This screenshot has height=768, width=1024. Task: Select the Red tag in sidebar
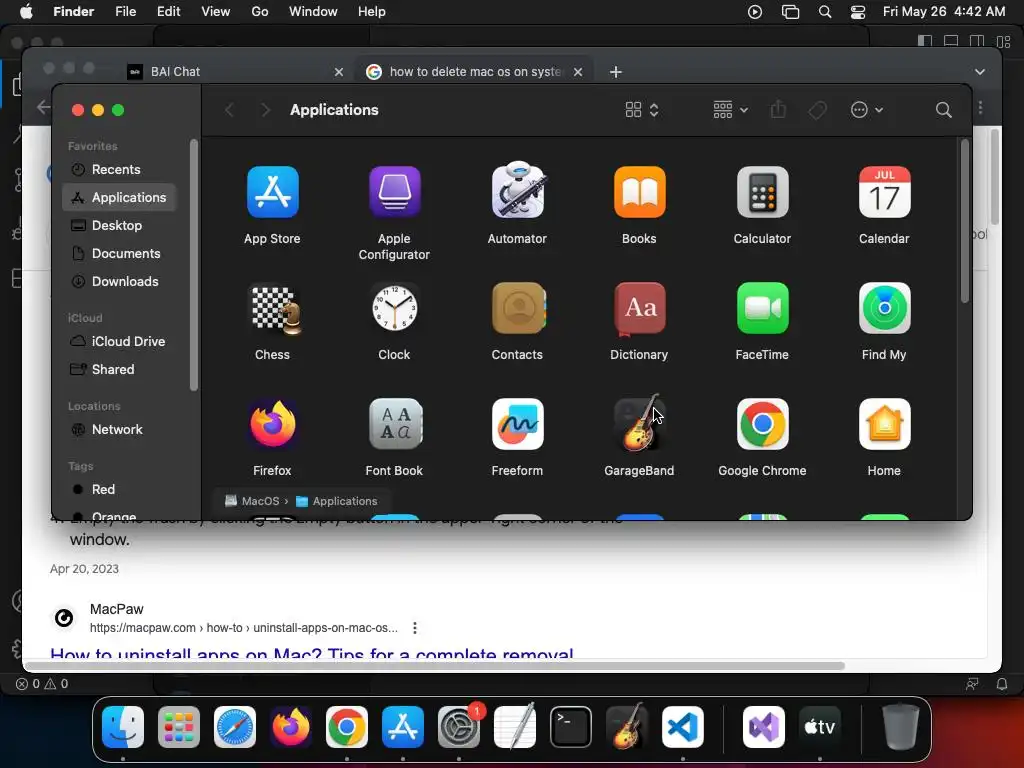(119, 489)
